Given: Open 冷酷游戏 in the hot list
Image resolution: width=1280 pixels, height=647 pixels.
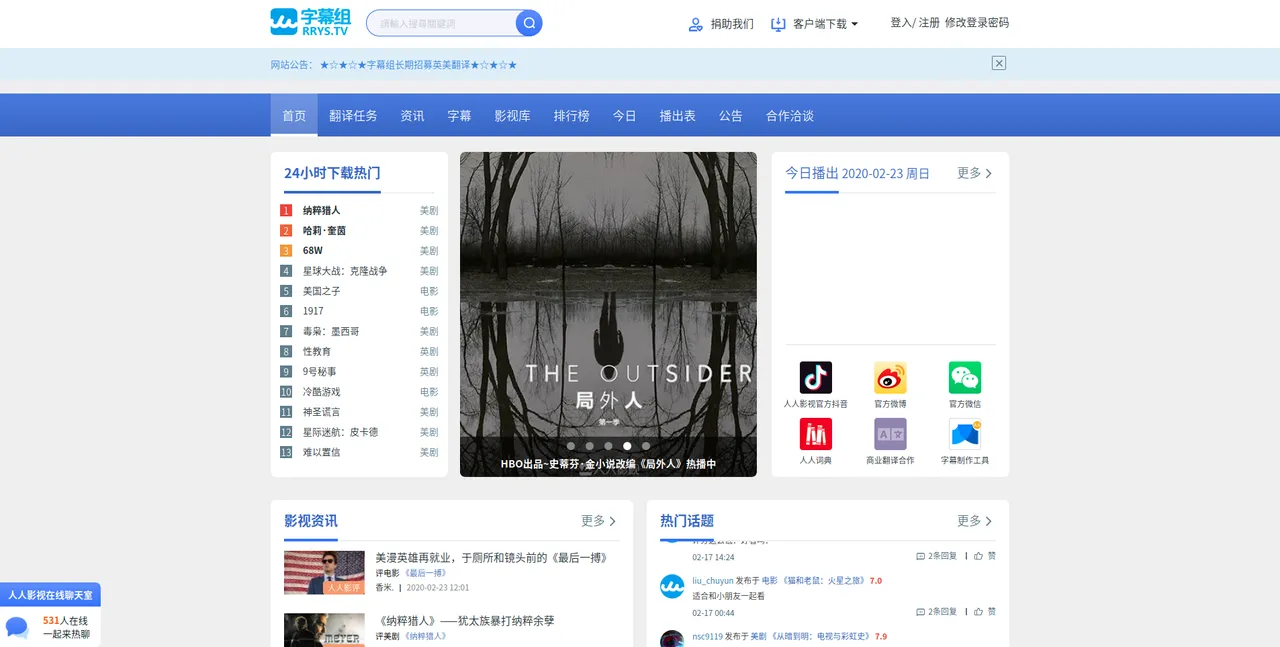Looking at the screenshot, I should click(321, 392).
